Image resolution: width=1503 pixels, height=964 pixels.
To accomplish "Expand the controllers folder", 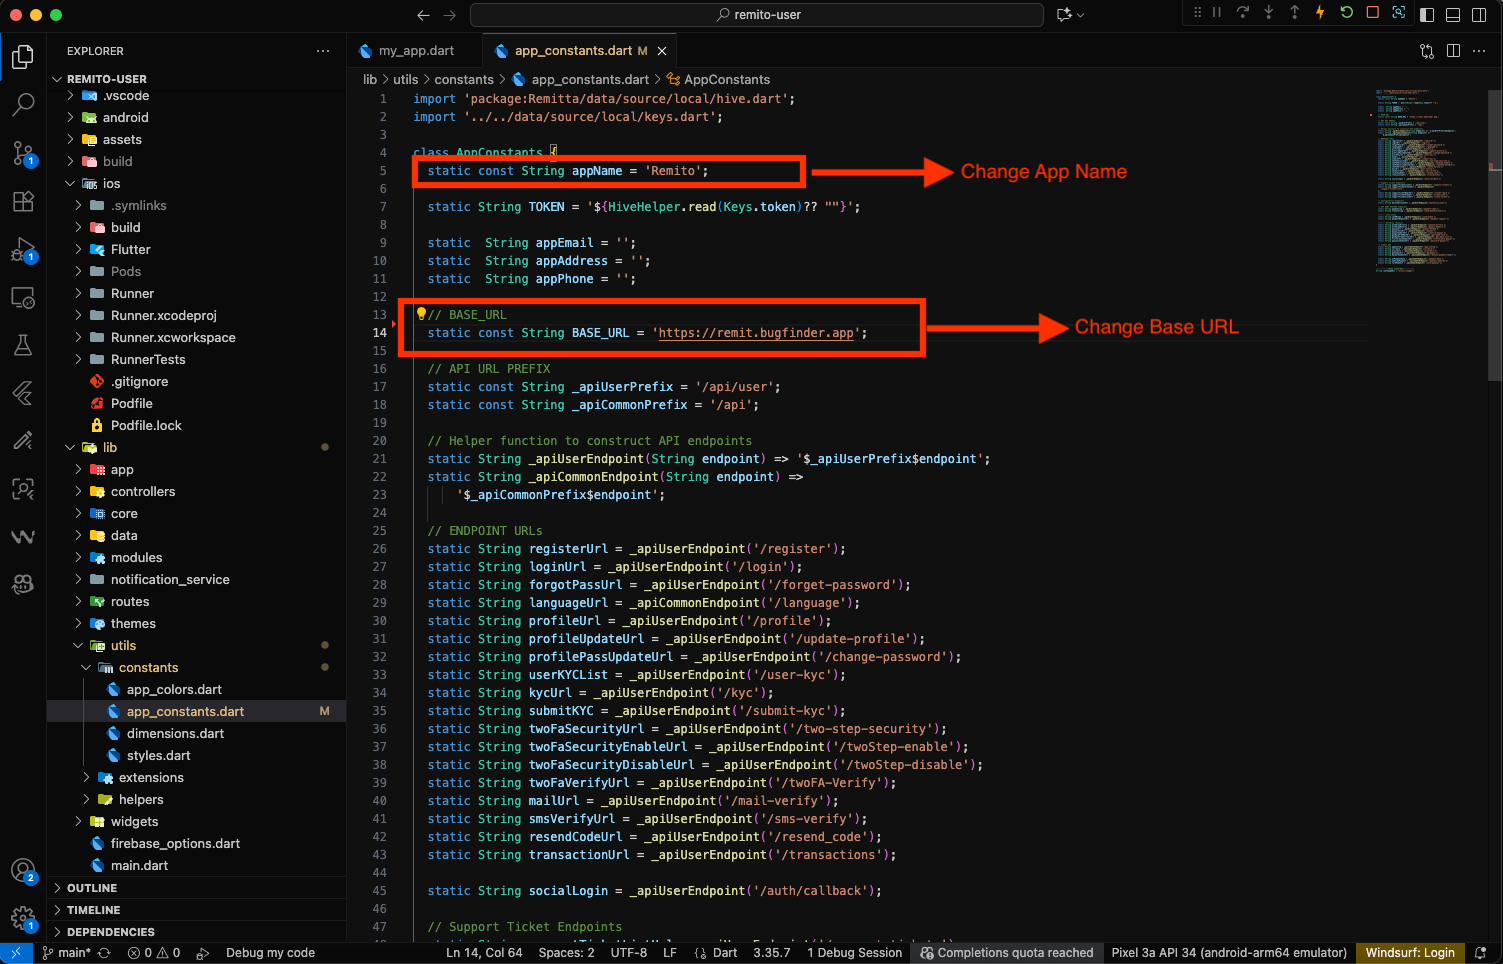I will pyautogui.click(x=142, y=492).
